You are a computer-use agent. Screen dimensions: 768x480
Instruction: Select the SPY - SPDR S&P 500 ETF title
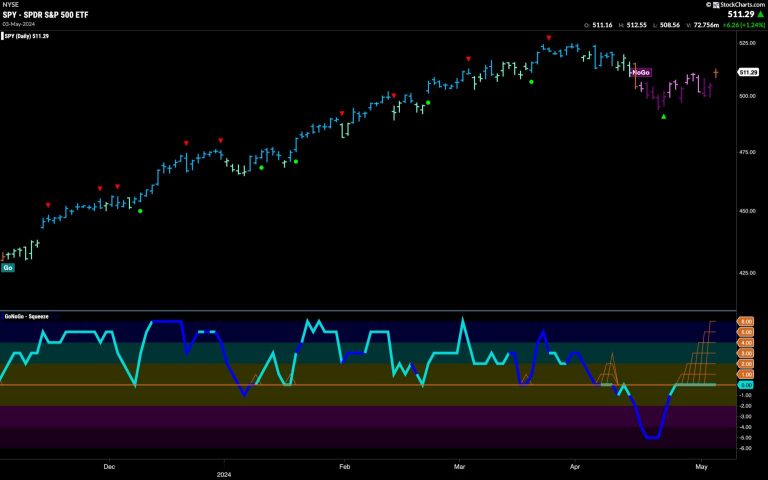(x=46, y=15)
